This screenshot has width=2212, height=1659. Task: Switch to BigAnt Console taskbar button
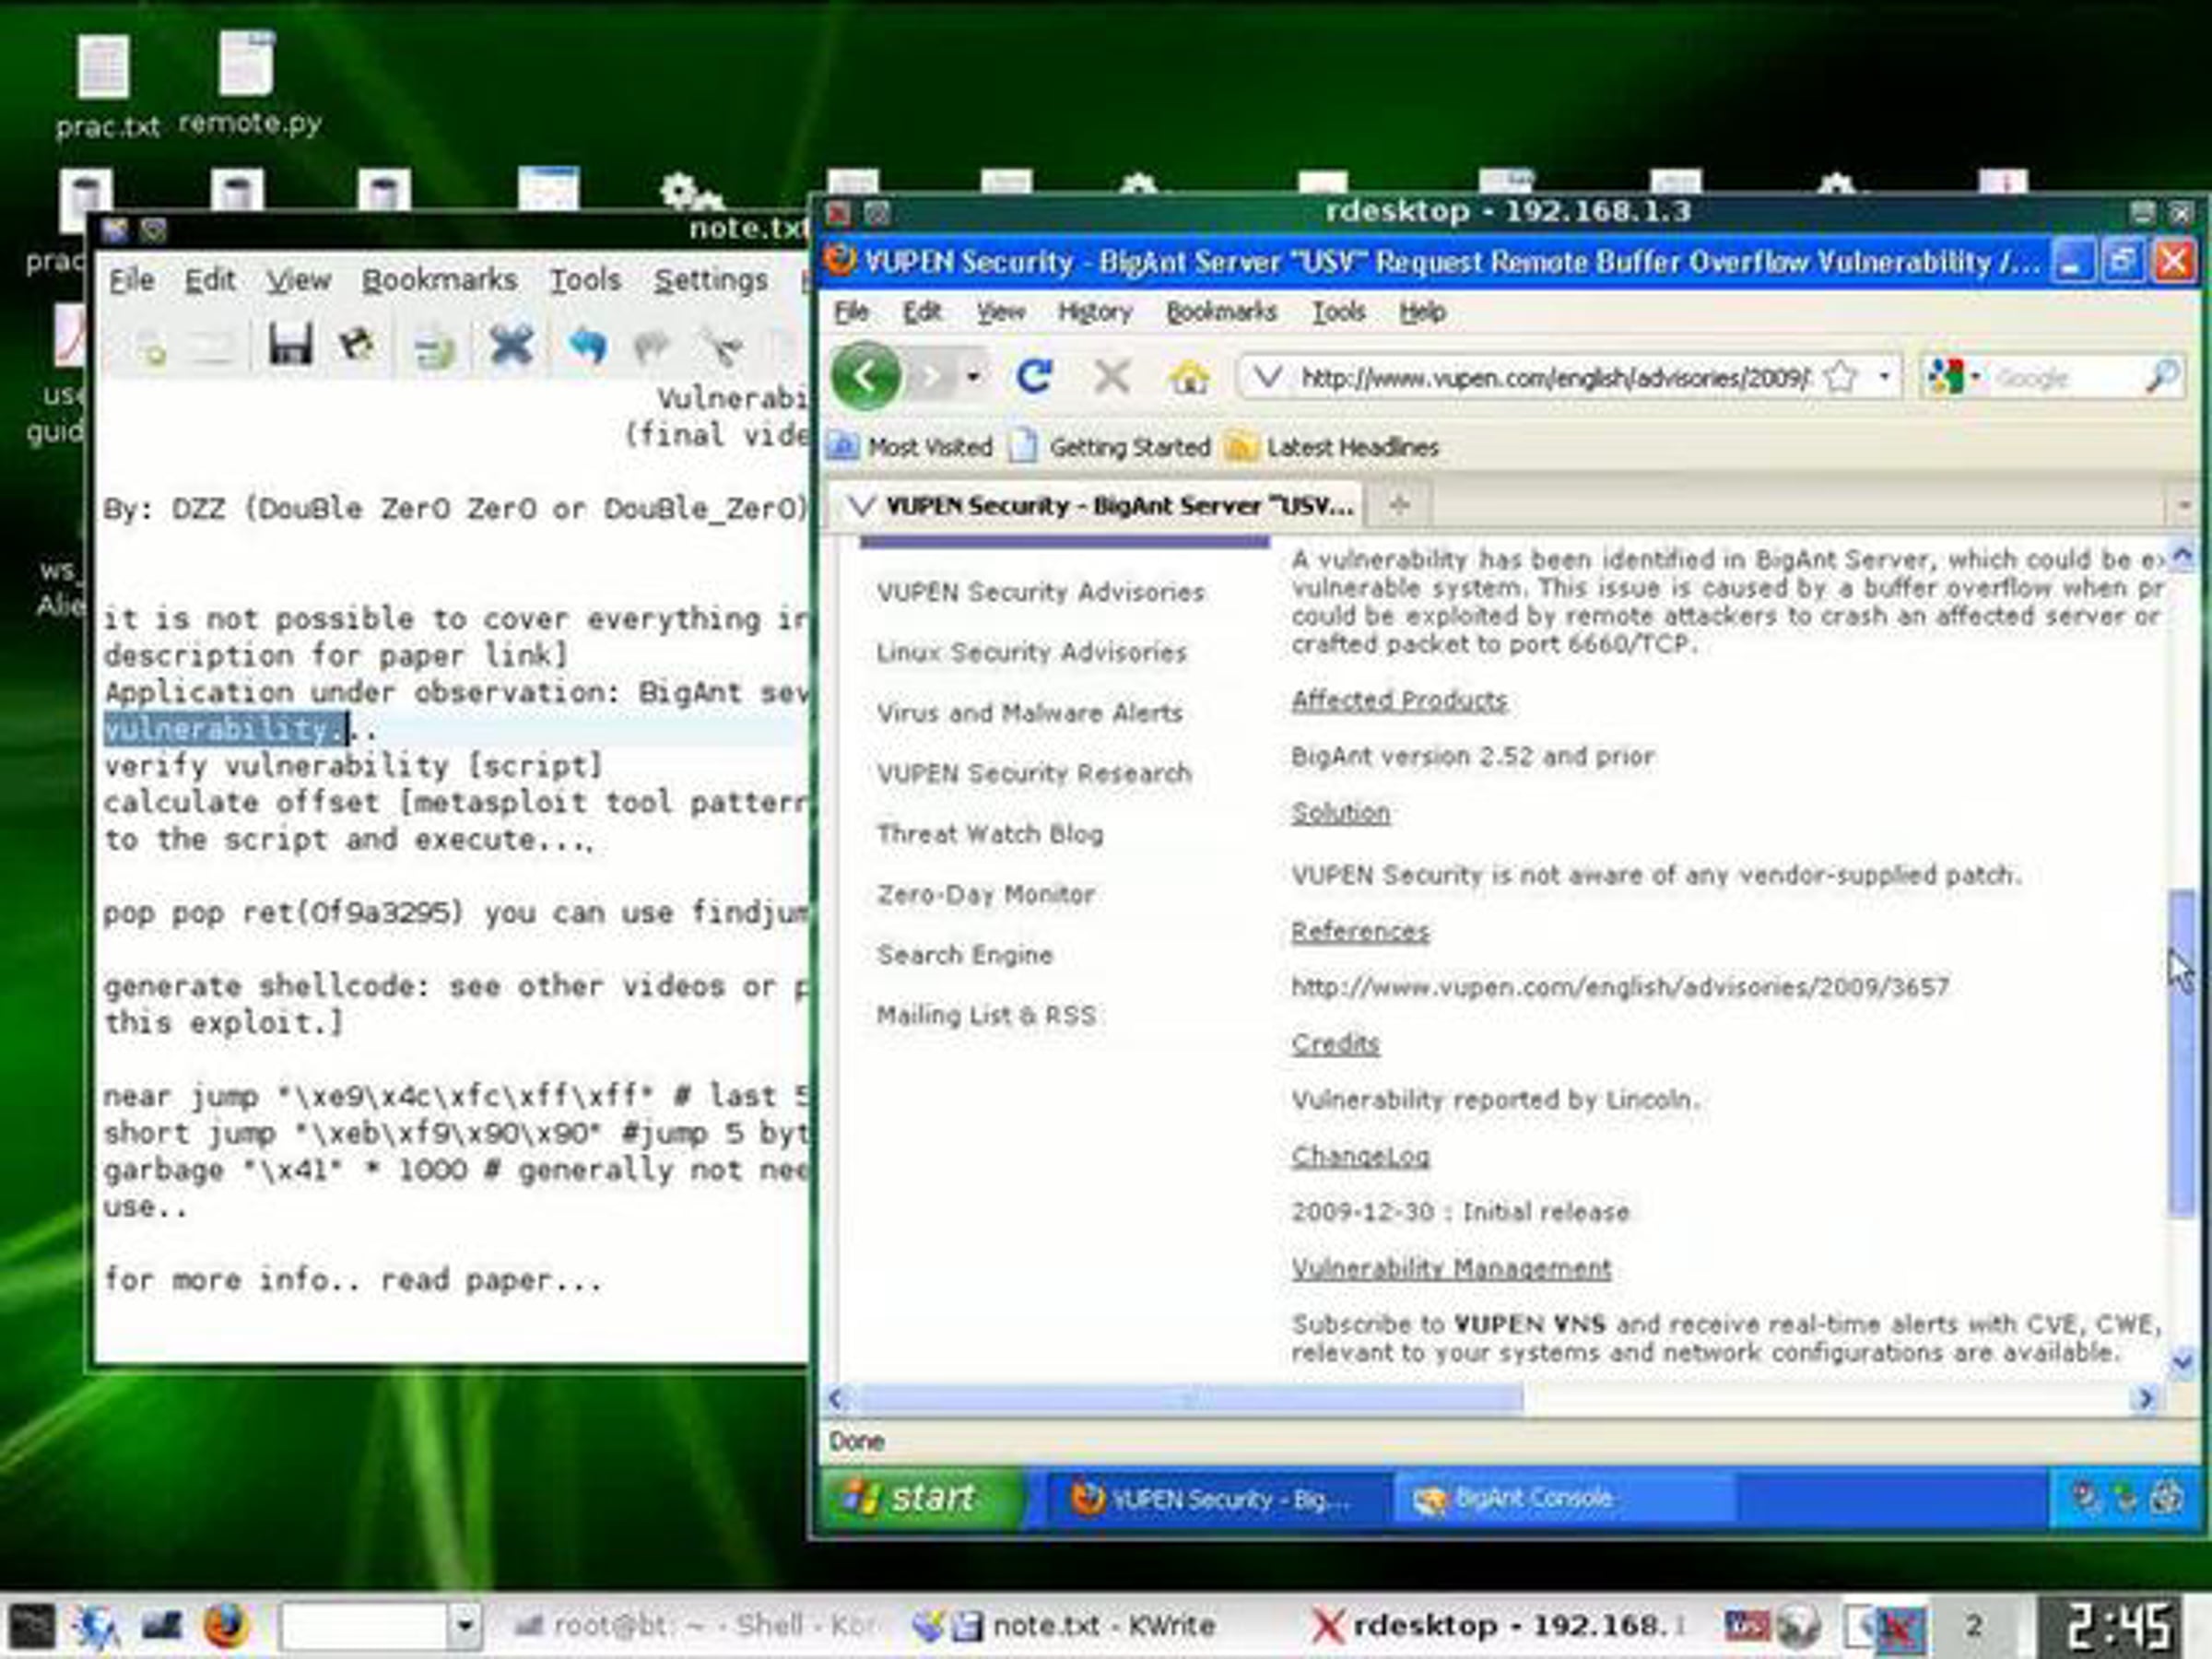click(x=1564, y=1498)
